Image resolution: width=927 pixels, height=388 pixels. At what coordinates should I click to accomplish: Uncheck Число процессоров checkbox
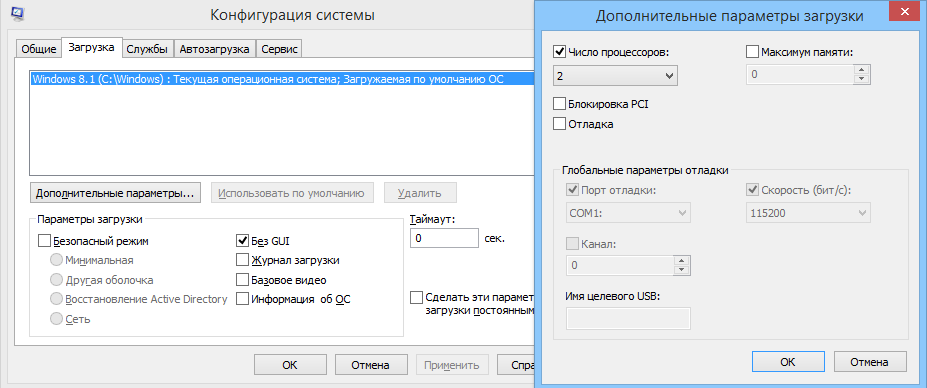tap(559, 52)
